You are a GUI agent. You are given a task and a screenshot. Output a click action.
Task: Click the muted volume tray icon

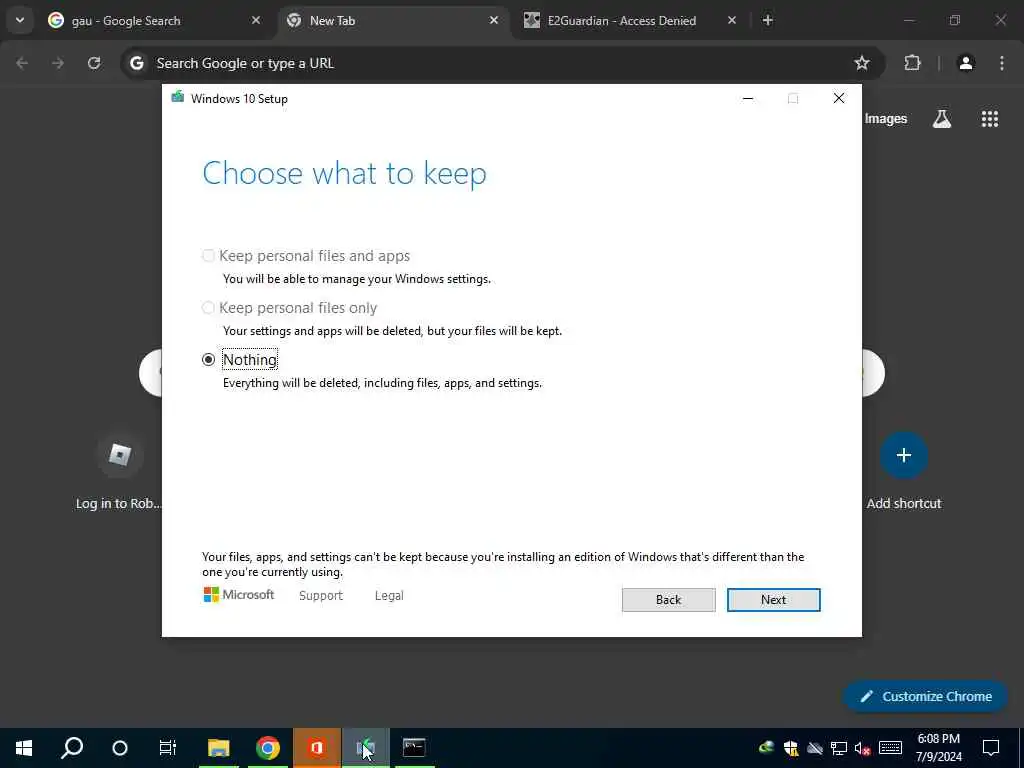[863, 748]
